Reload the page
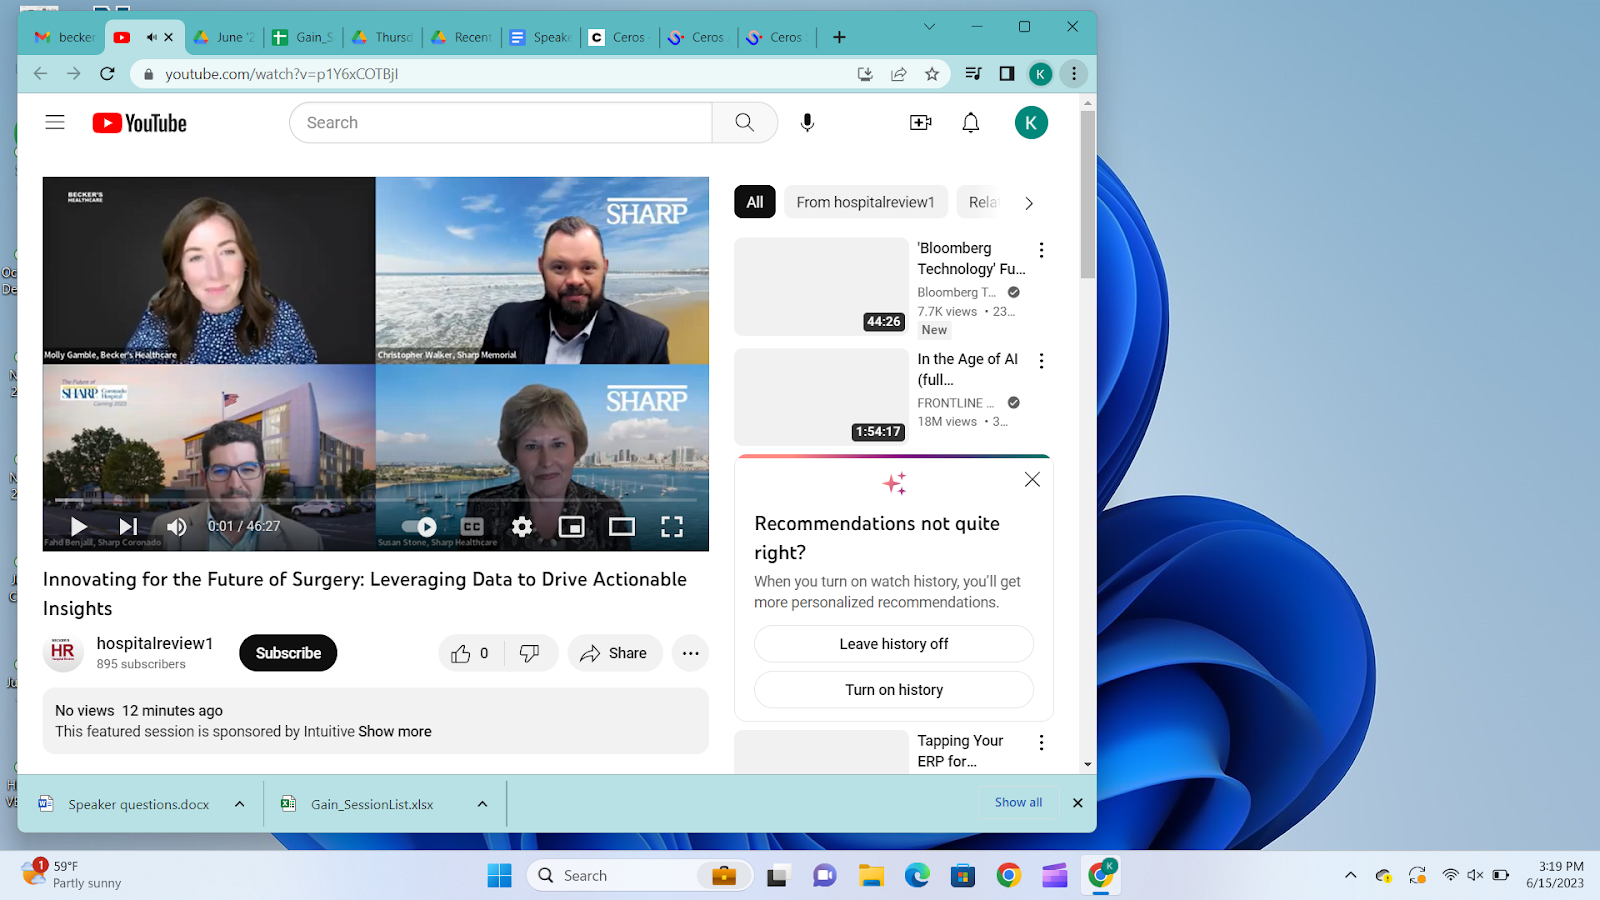 click(x=107, y=74)
